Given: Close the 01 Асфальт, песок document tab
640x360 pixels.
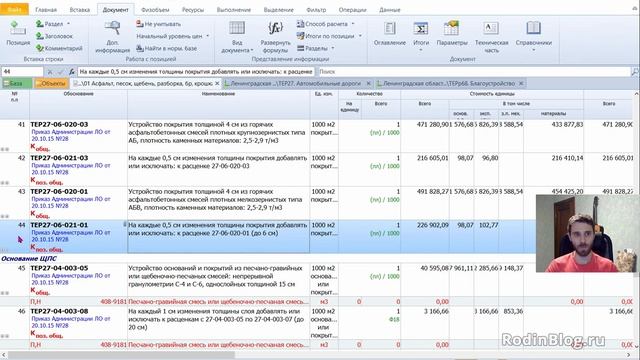Looking at the screenshot, I should click(x=217, y=83).
